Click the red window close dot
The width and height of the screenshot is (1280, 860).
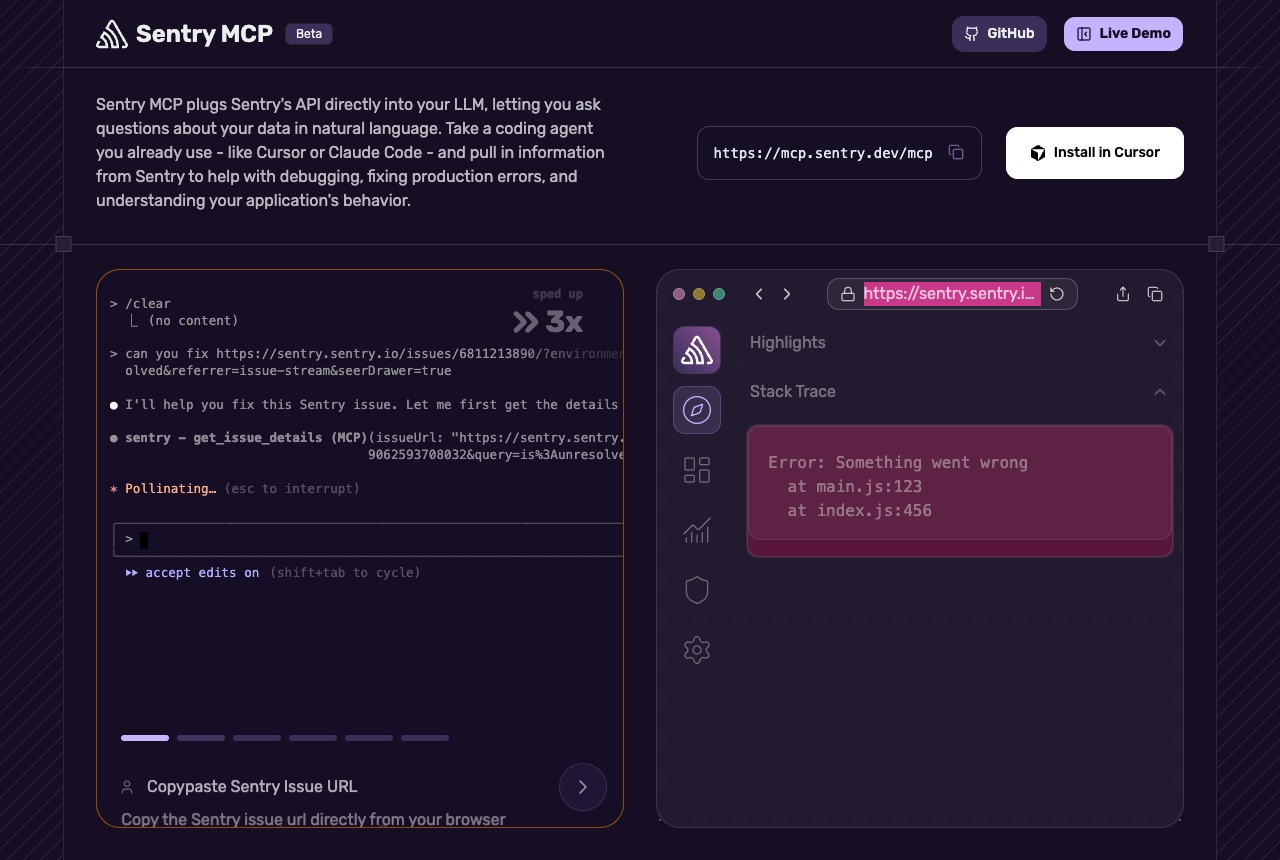pos(679,294)
